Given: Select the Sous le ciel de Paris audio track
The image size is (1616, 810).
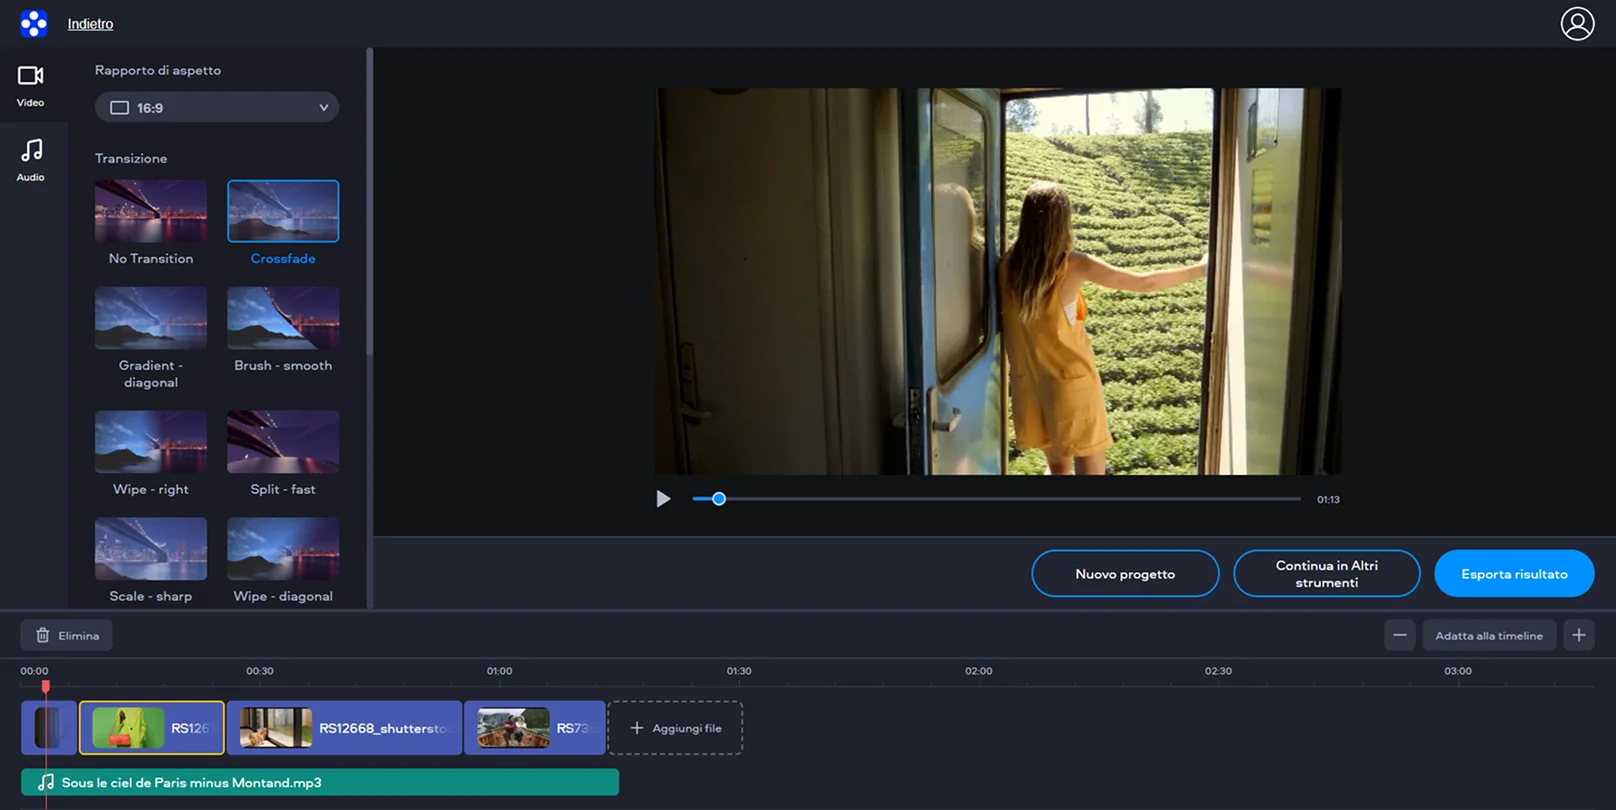Looking at the screenshot, I should click(x=320, y=782).
